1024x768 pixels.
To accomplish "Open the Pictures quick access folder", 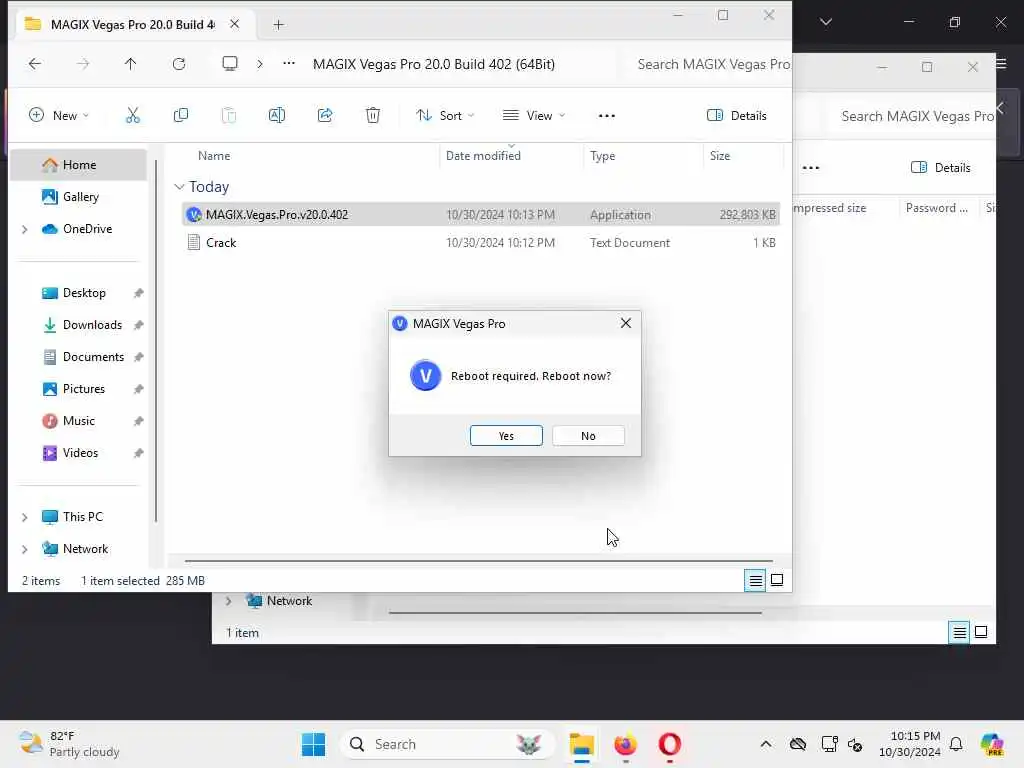I will point(83,389).
